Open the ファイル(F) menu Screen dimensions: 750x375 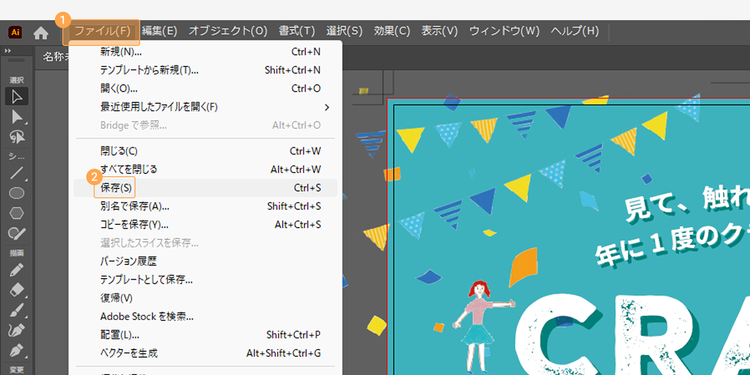[102, 32]
